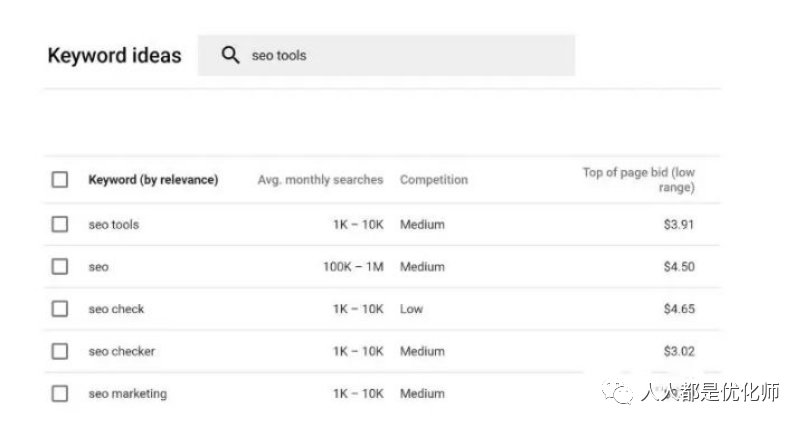Click the Keyword ideas heading
This screenshot has height=427, width=805.
click(x=114, y=55)
